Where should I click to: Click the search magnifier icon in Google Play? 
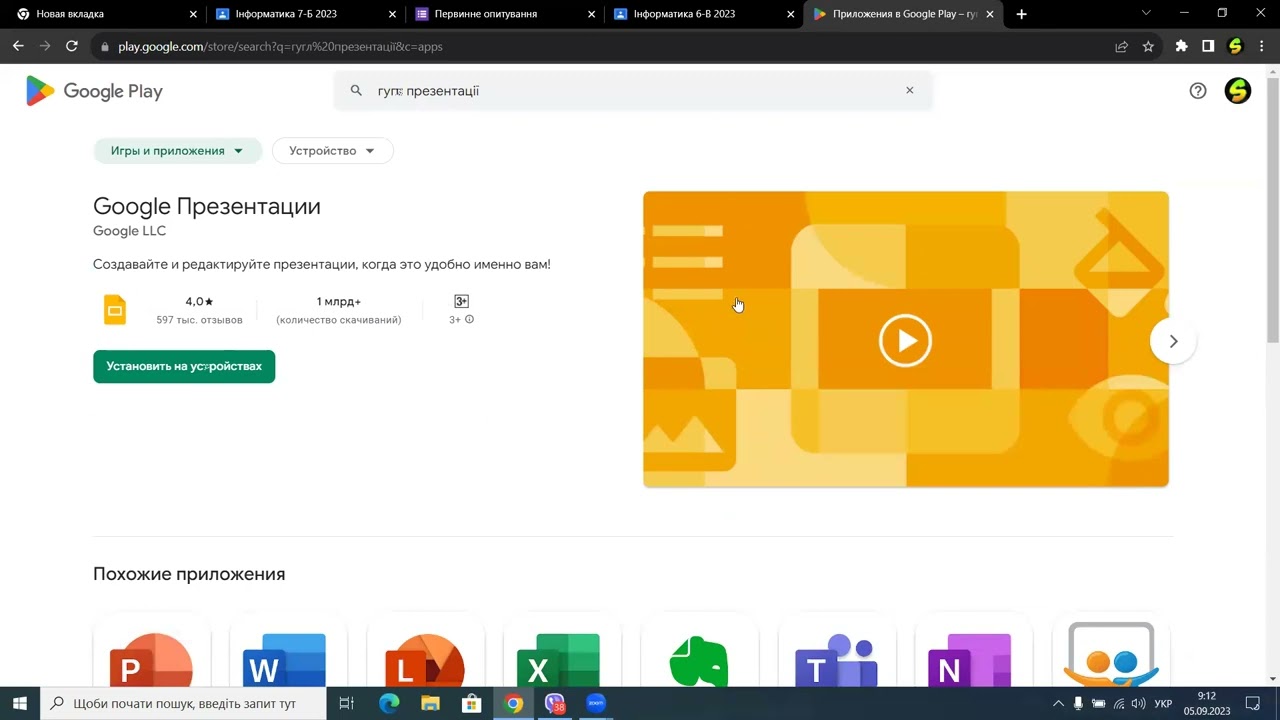[x=356, y=91]
